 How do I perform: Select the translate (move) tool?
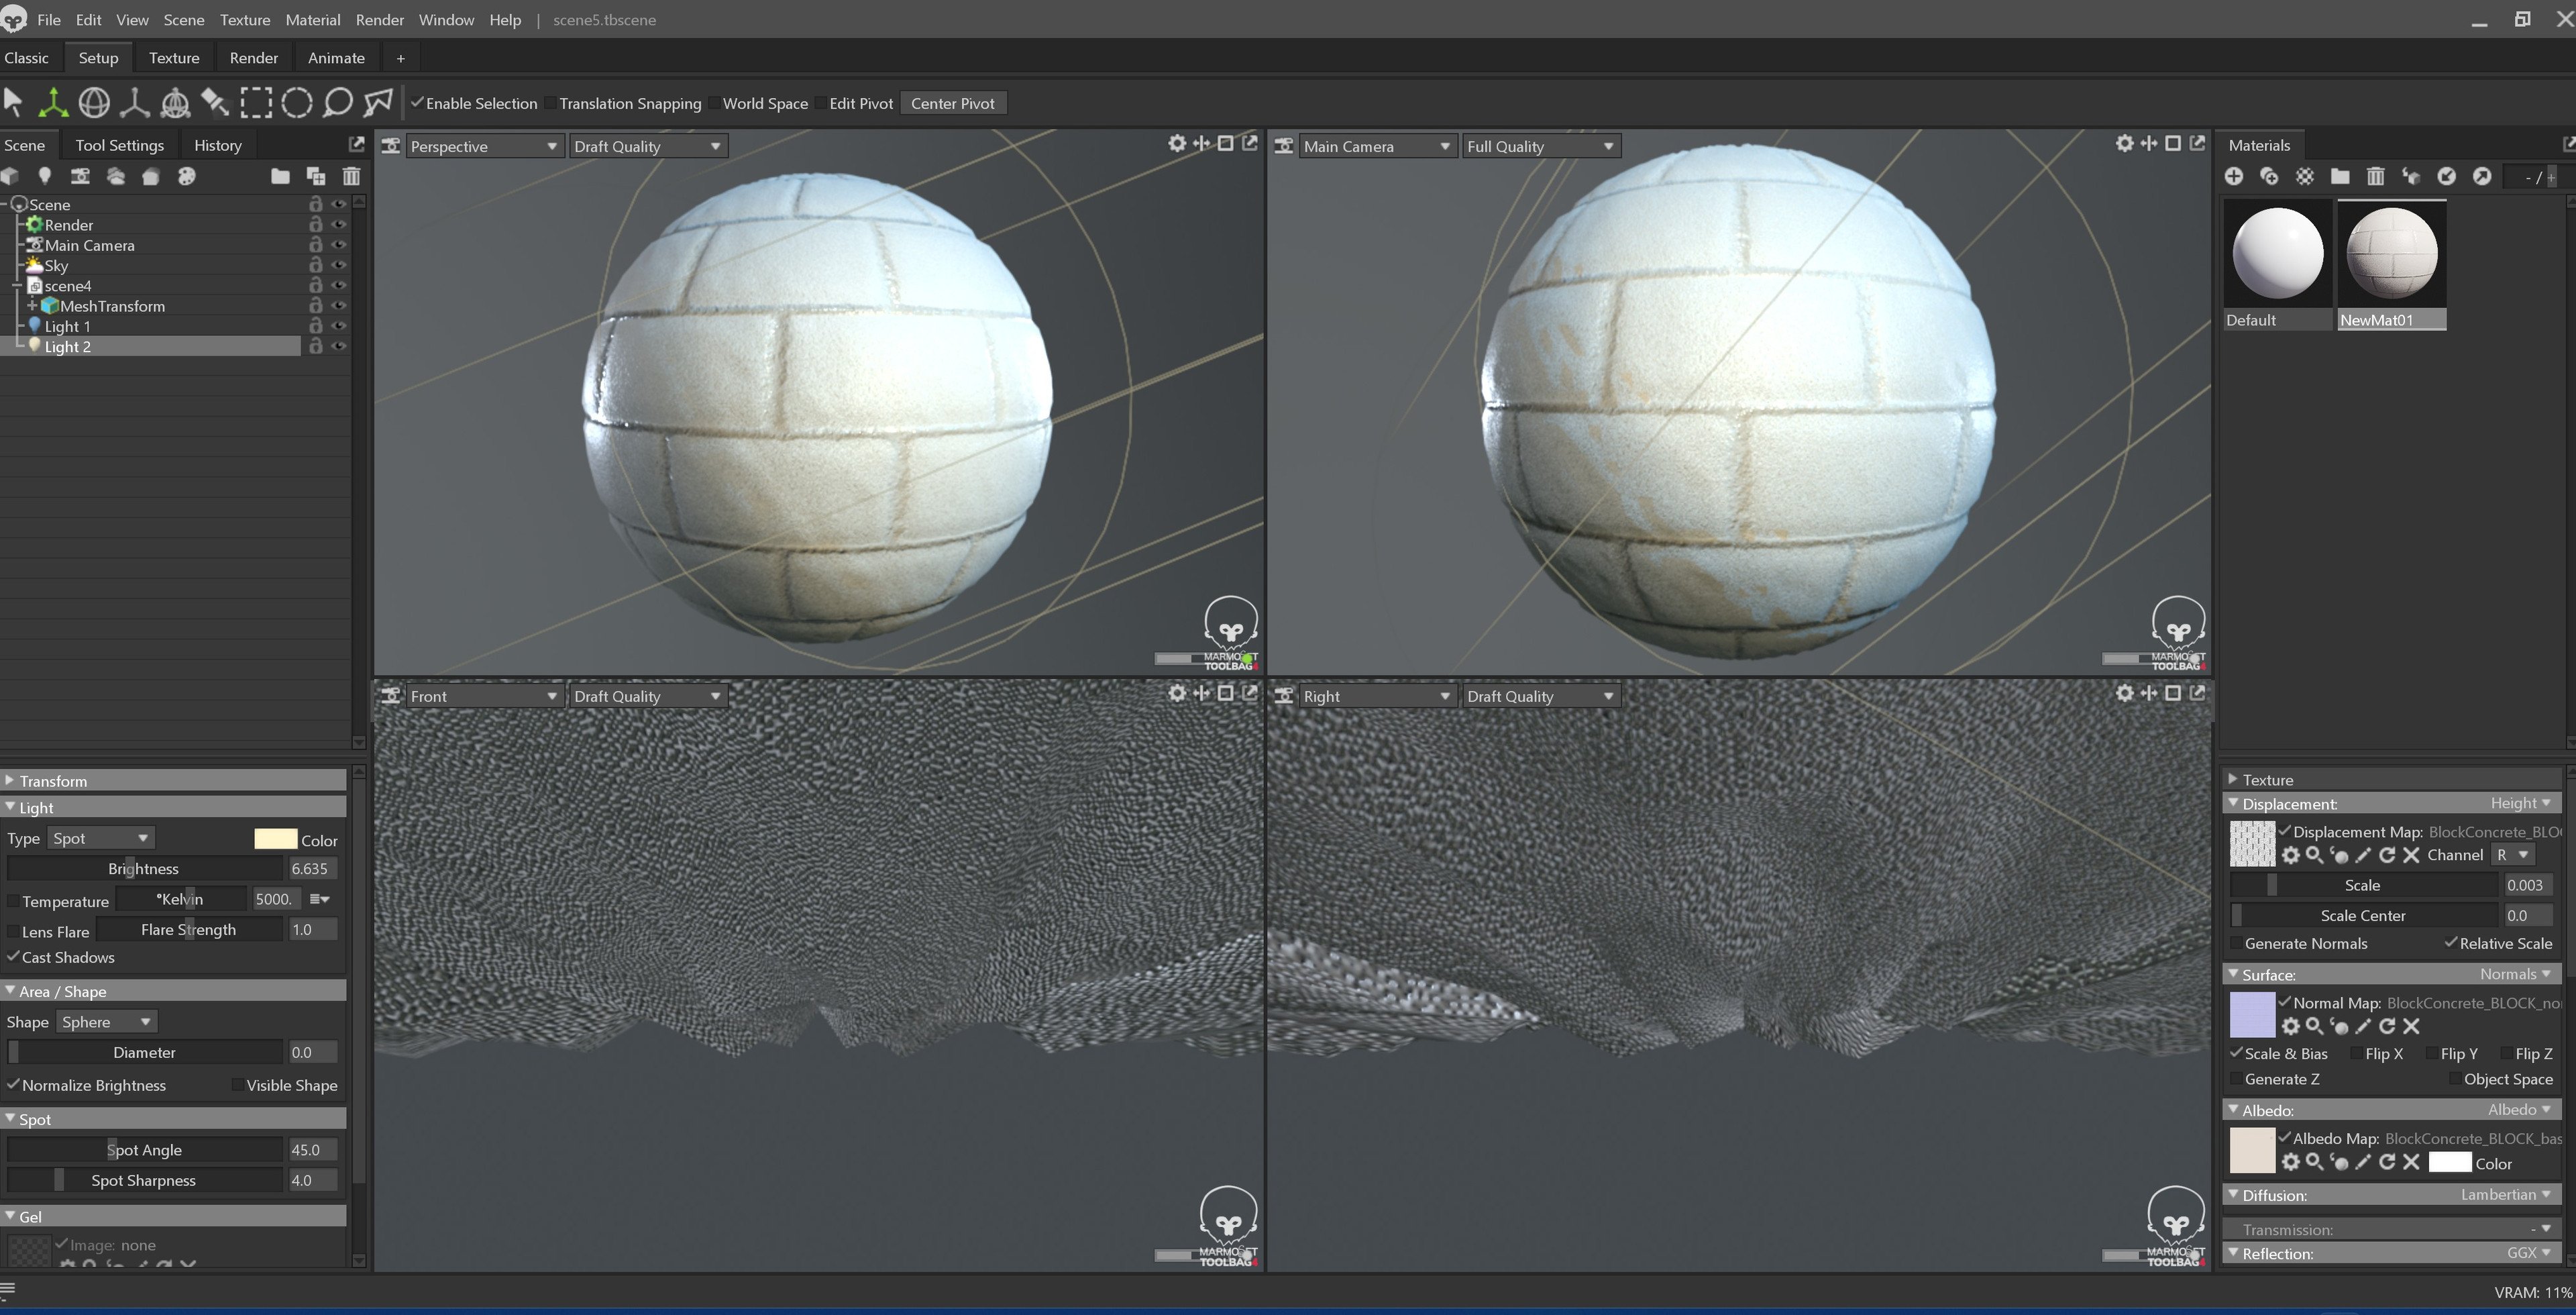click(x=53, y=103)
